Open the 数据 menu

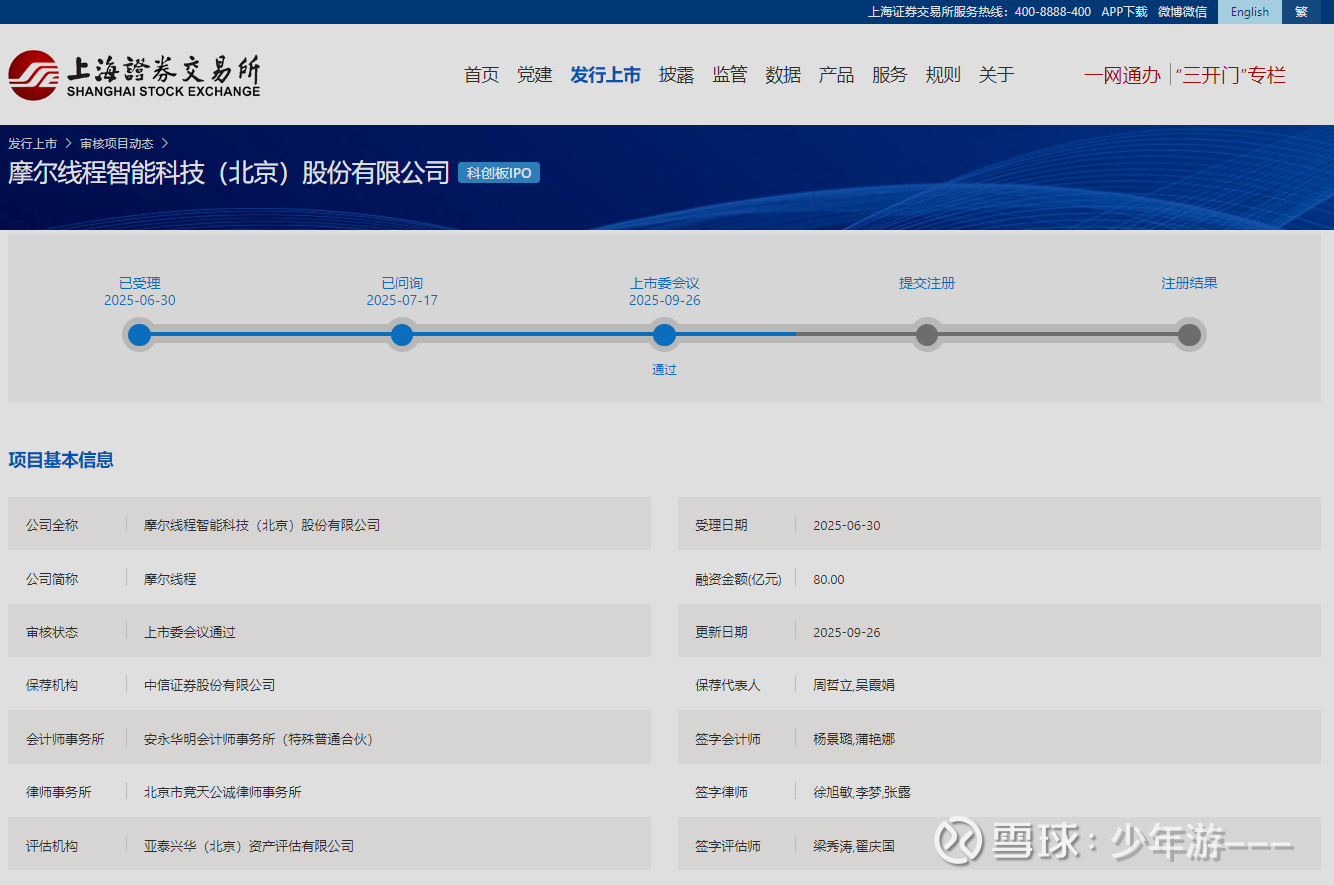(783, 75)
